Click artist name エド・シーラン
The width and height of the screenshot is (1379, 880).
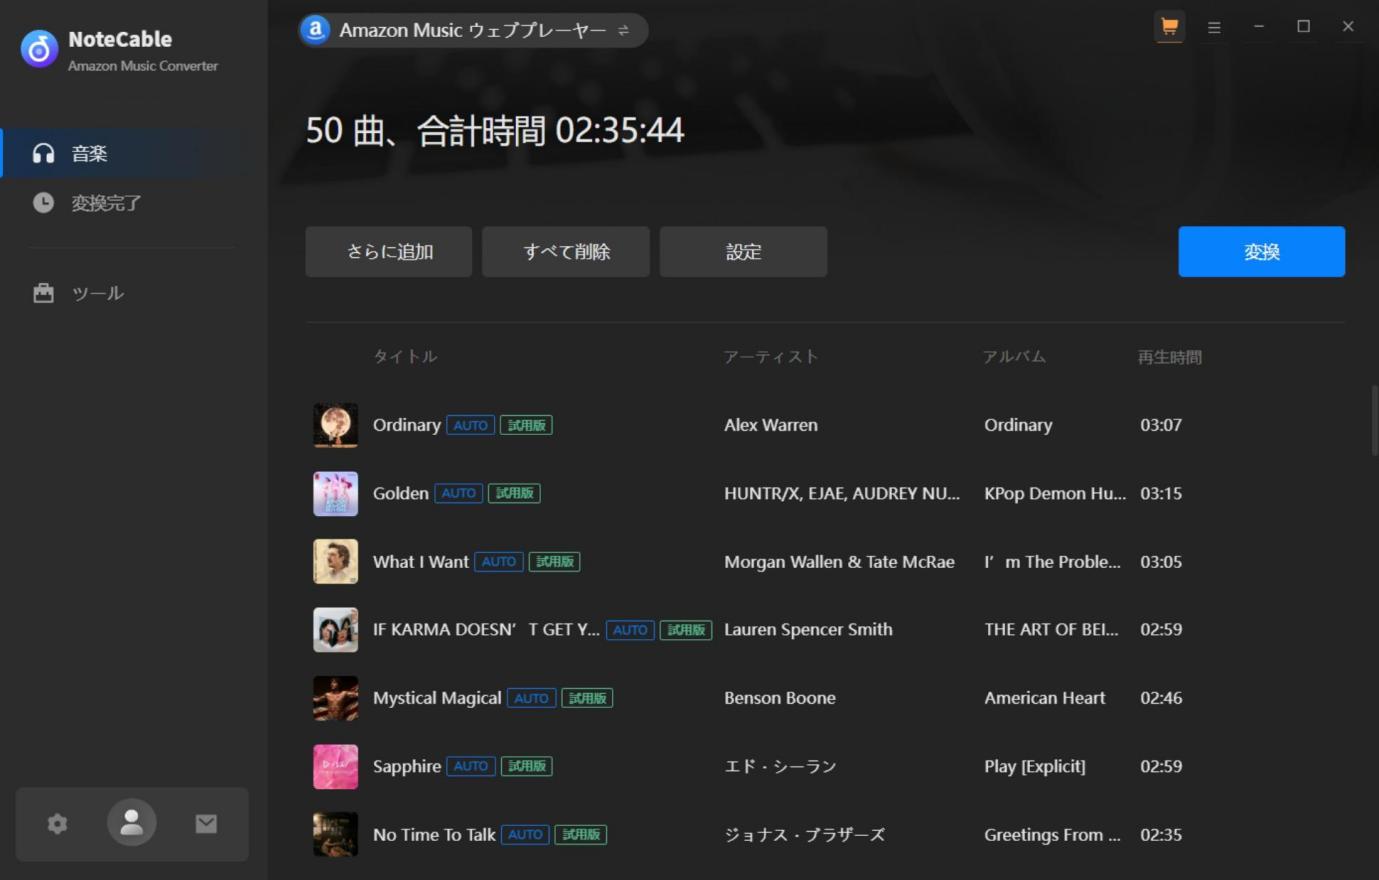[x=780, y=766]
